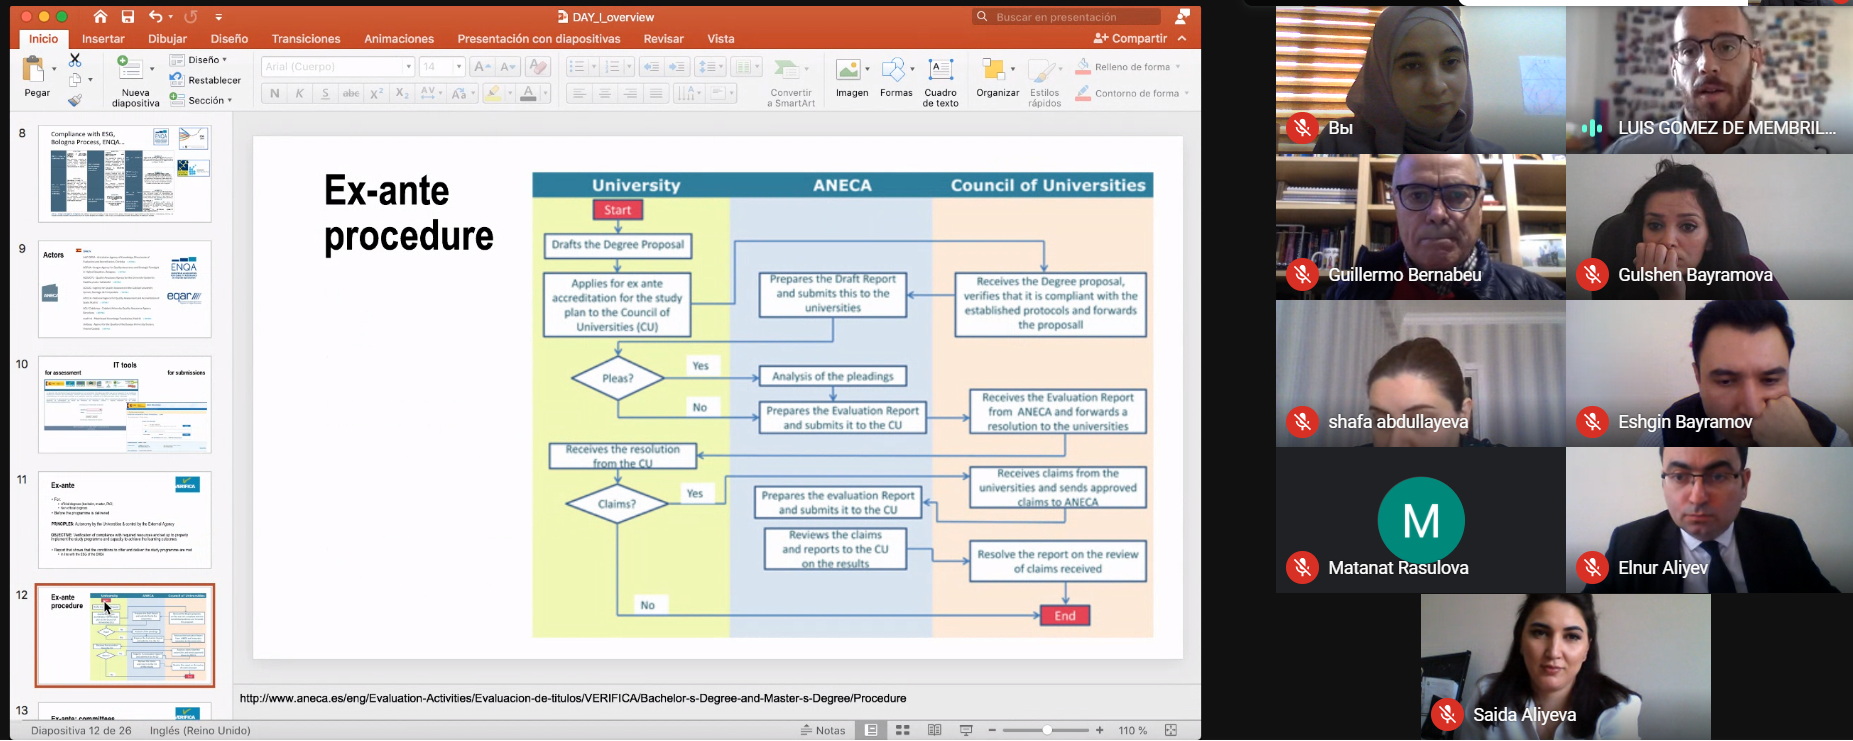Align text left
The width and height of the screenshot is (1853, 741).
tap(578, 93)
